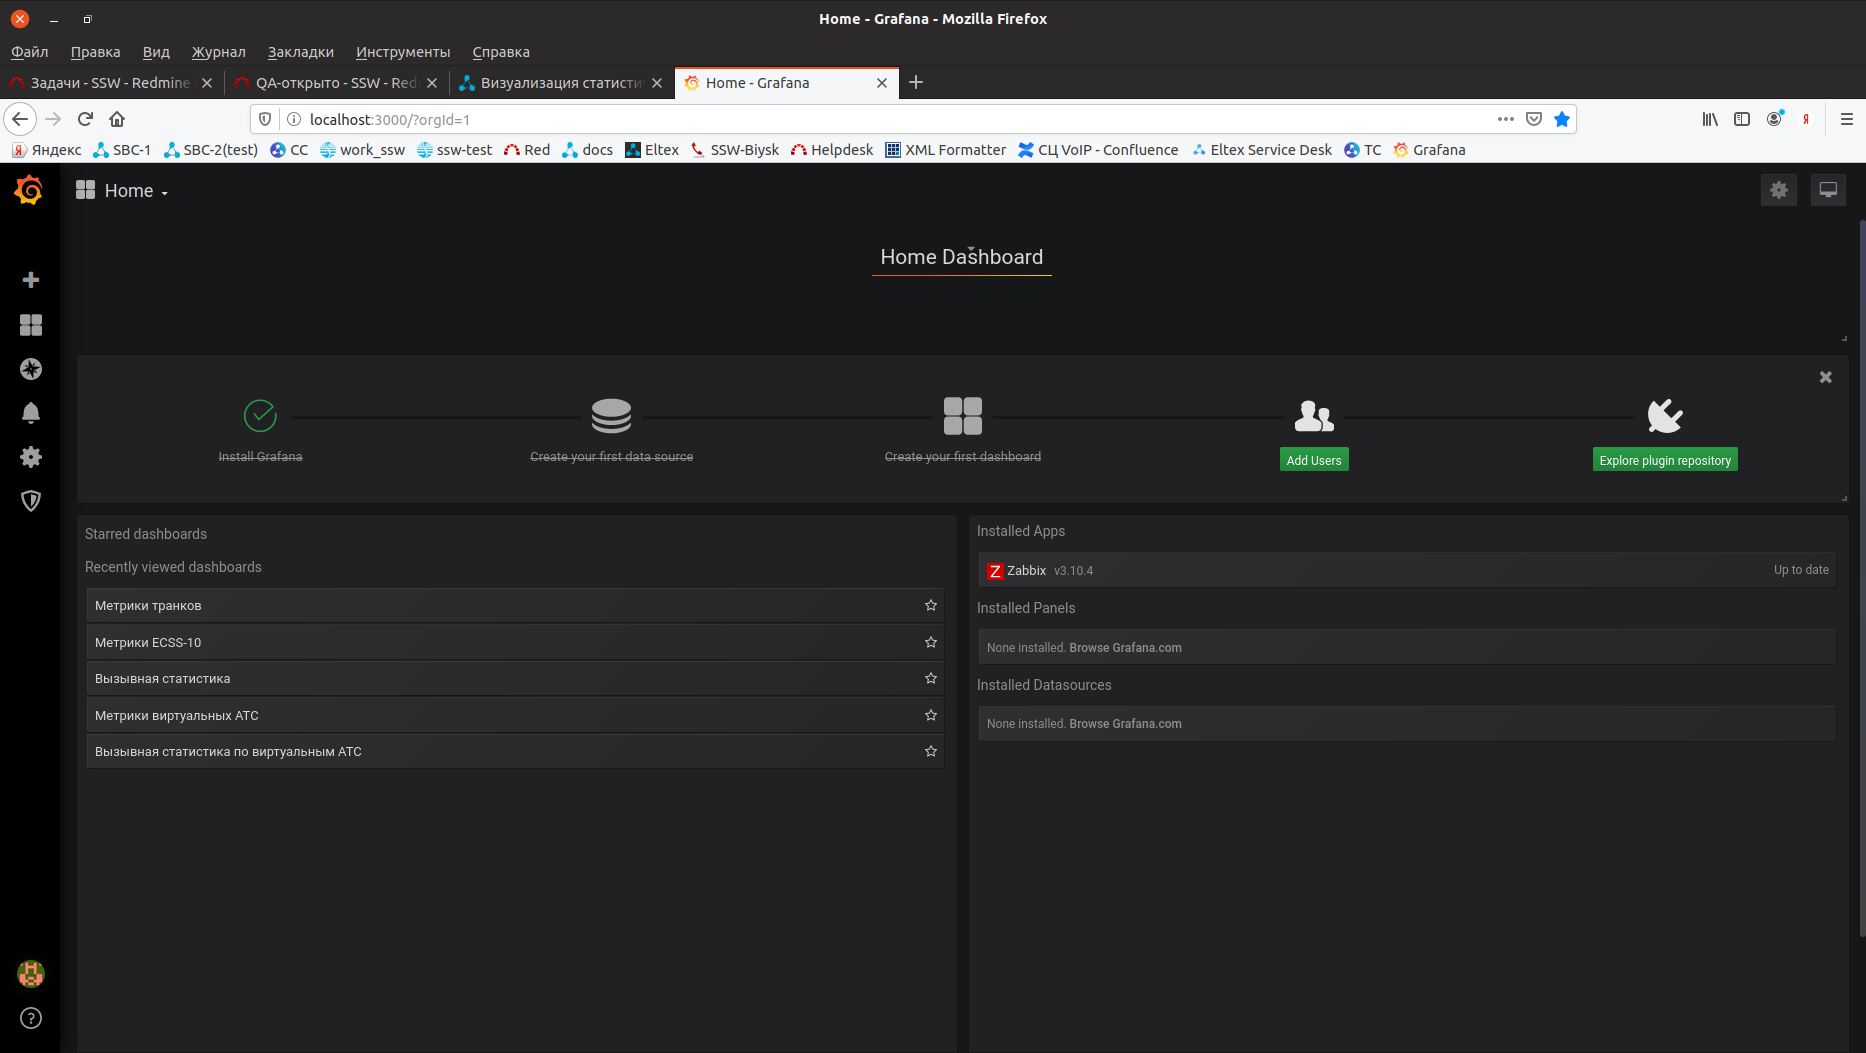Click Browse Grafana.com under Installed Datasources
Screen dimensions: 1866x1053
(x=1125, y=724)
